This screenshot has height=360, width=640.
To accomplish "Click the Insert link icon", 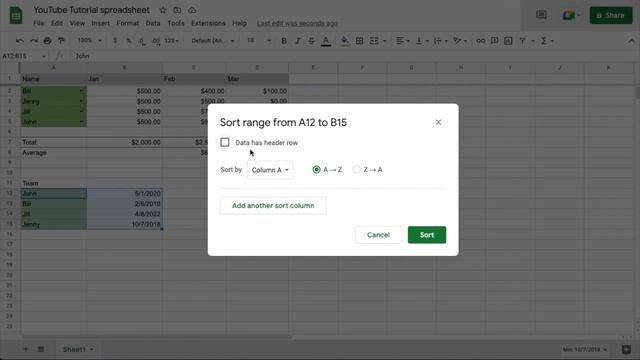I will tap(481, 41).
